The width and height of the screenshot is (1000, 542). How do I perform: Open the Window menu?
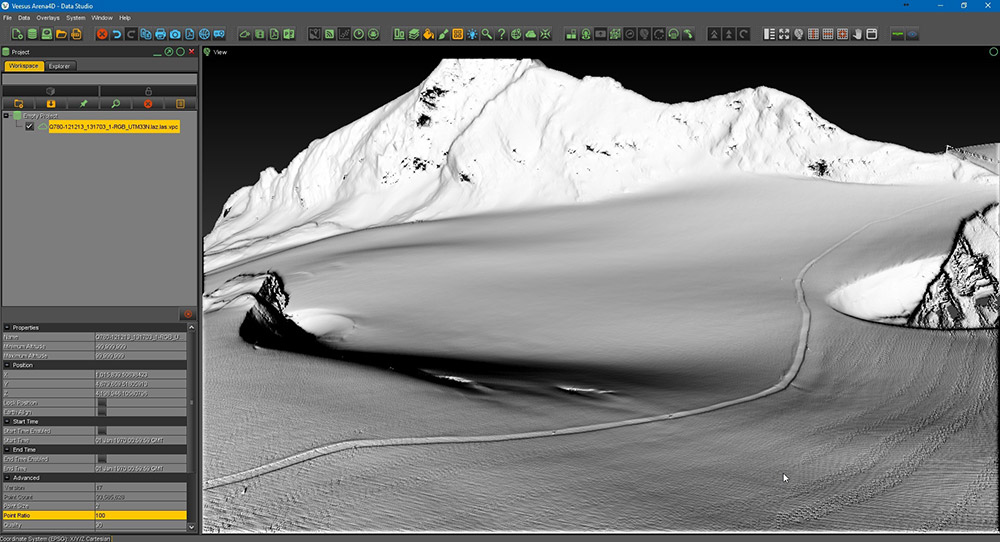tap(102, 18)
